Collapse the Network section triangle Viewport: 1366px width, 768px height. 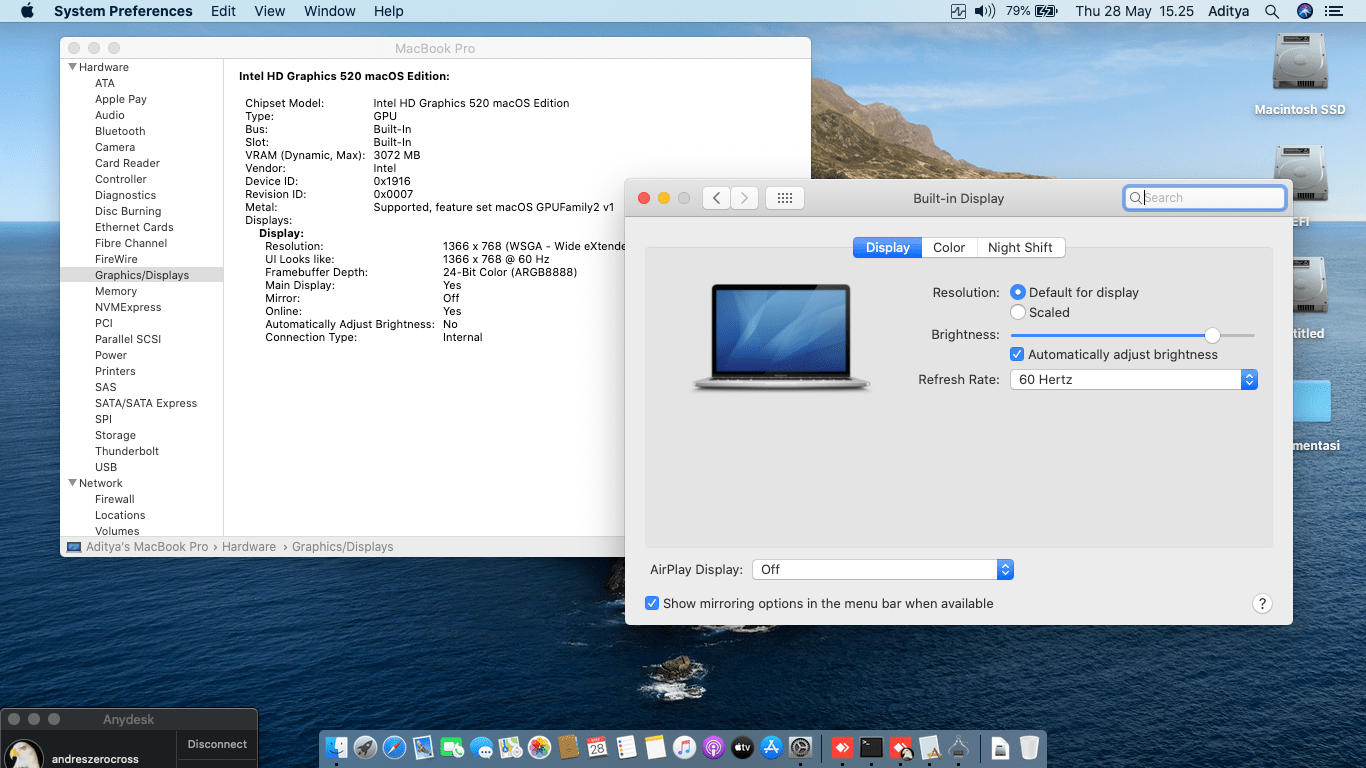click(72, 483)
